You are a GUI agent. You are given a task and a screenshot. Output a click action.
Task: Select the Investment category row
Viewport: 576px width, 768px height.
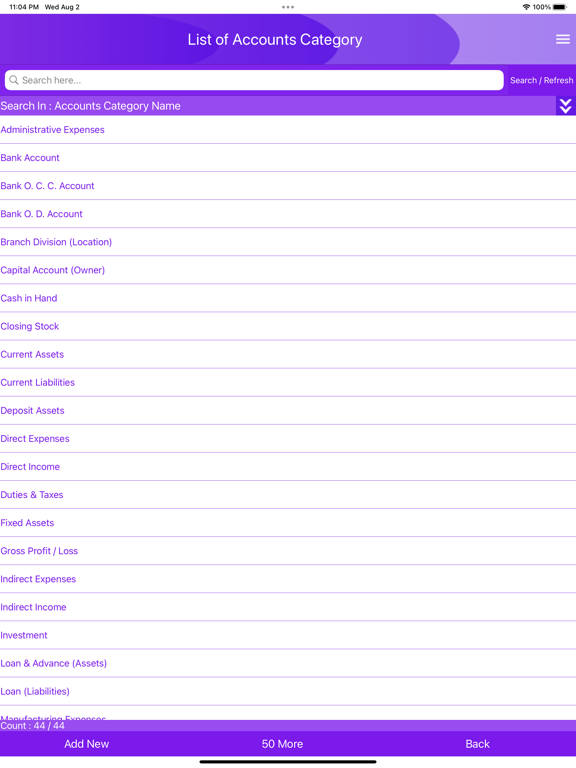coord(288,635)
